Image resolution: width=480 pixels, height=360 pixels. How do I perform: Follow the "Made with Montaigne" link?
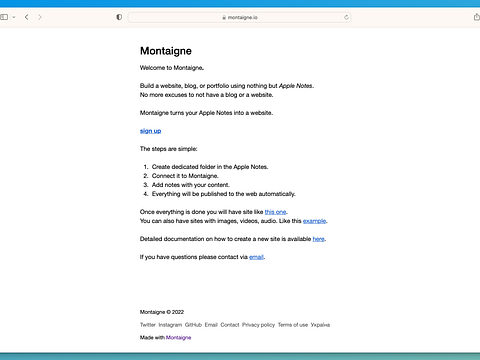(x=178, y=337)
